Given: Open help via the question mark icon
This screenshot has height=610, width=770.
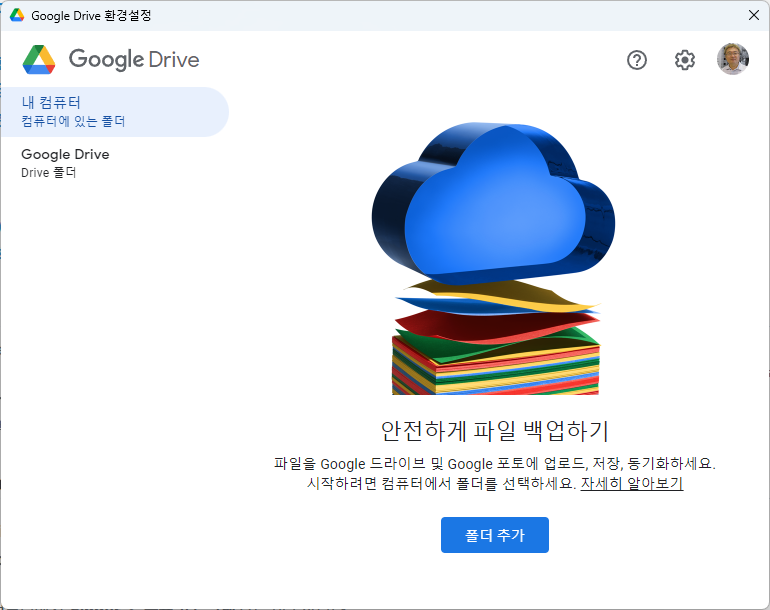Looking at the screenshot, I should click(637, 60).
